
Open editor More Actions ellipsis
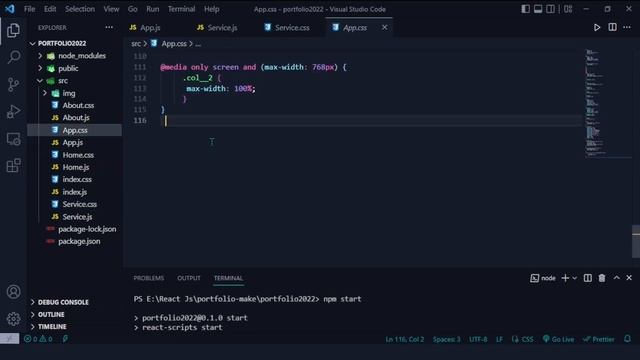coord(627,27)
